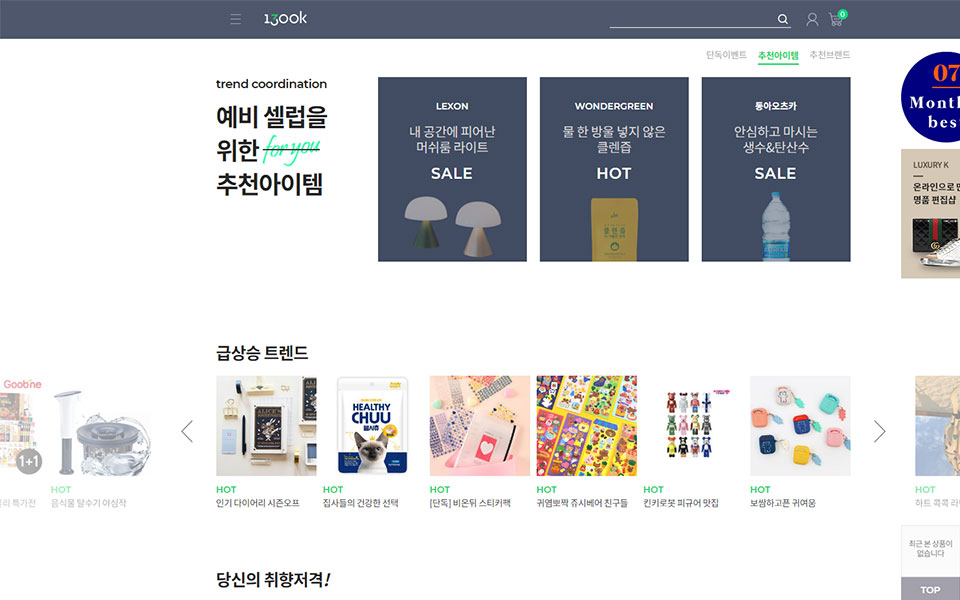Show next trend items with right arrow
The width and height of the screenshot is (960, 600).
tap(879, 431)
